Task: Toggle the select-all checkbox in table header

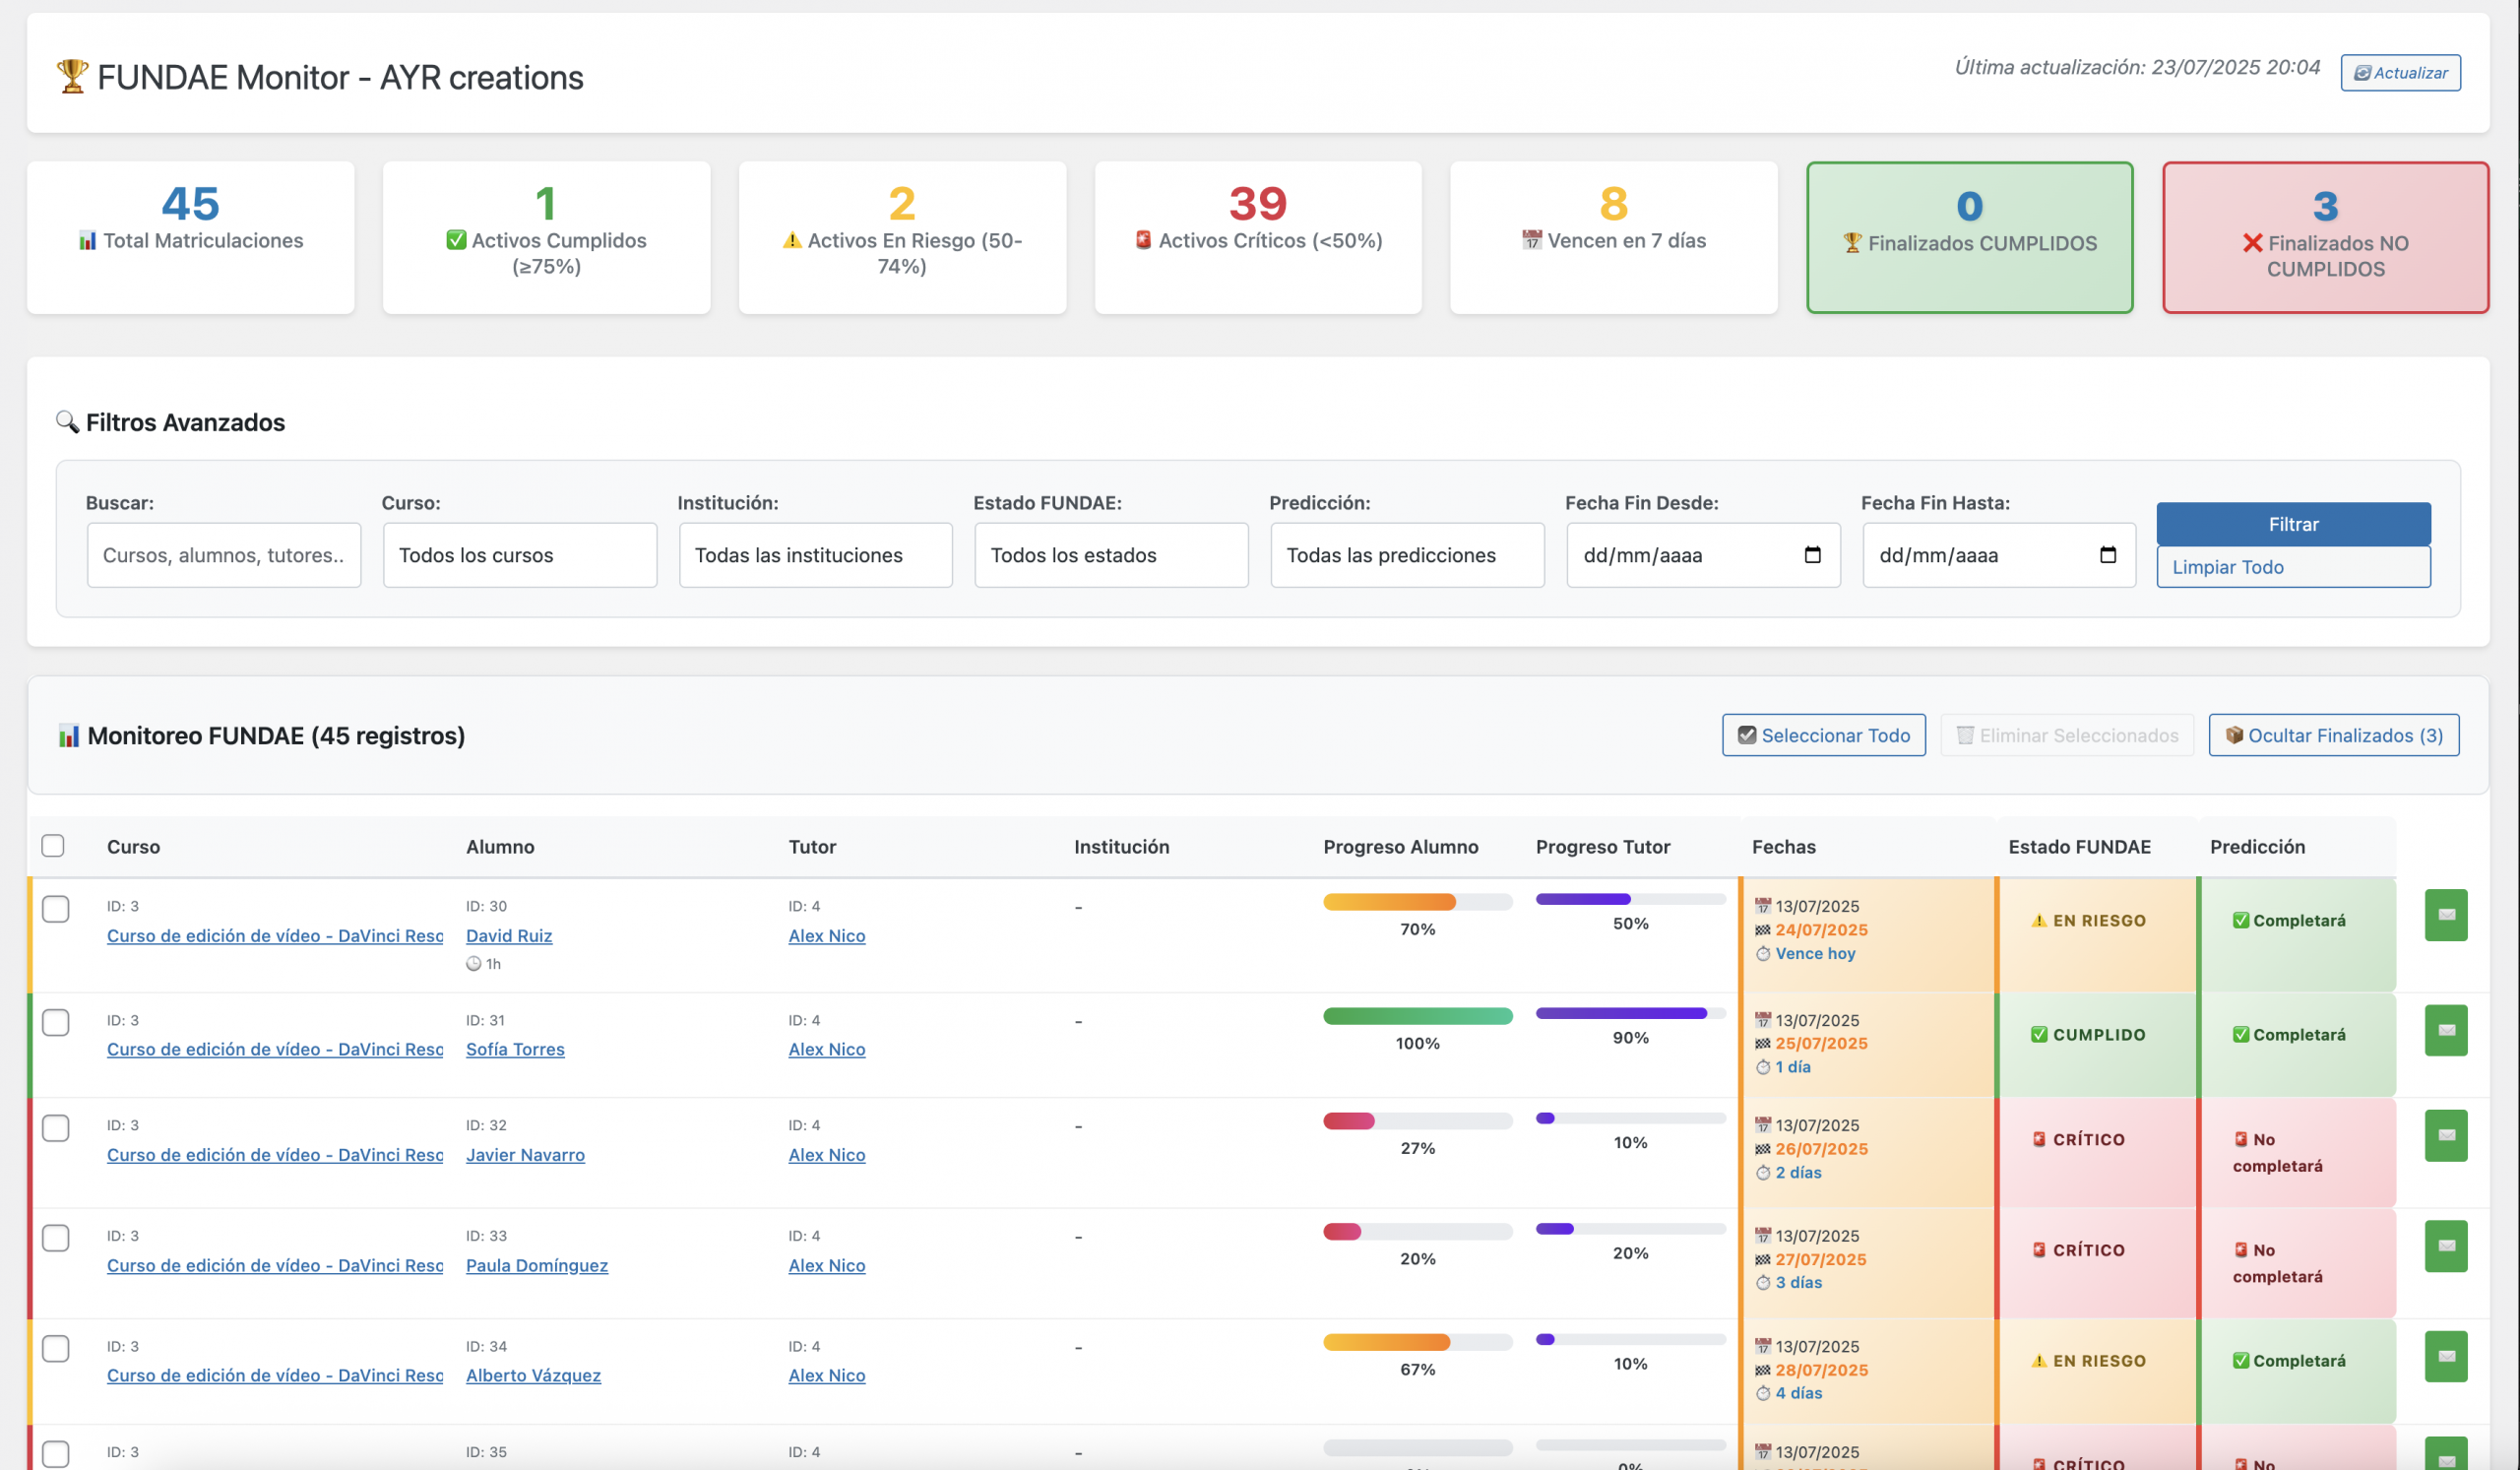Action: coord(53,845)
